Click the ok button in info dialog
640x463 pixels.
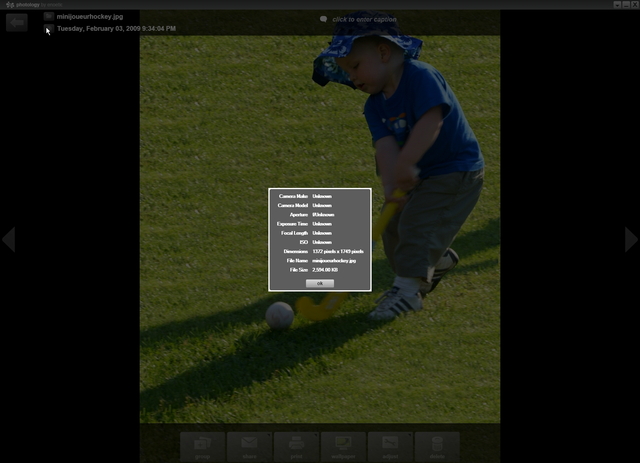click(319, 283)
